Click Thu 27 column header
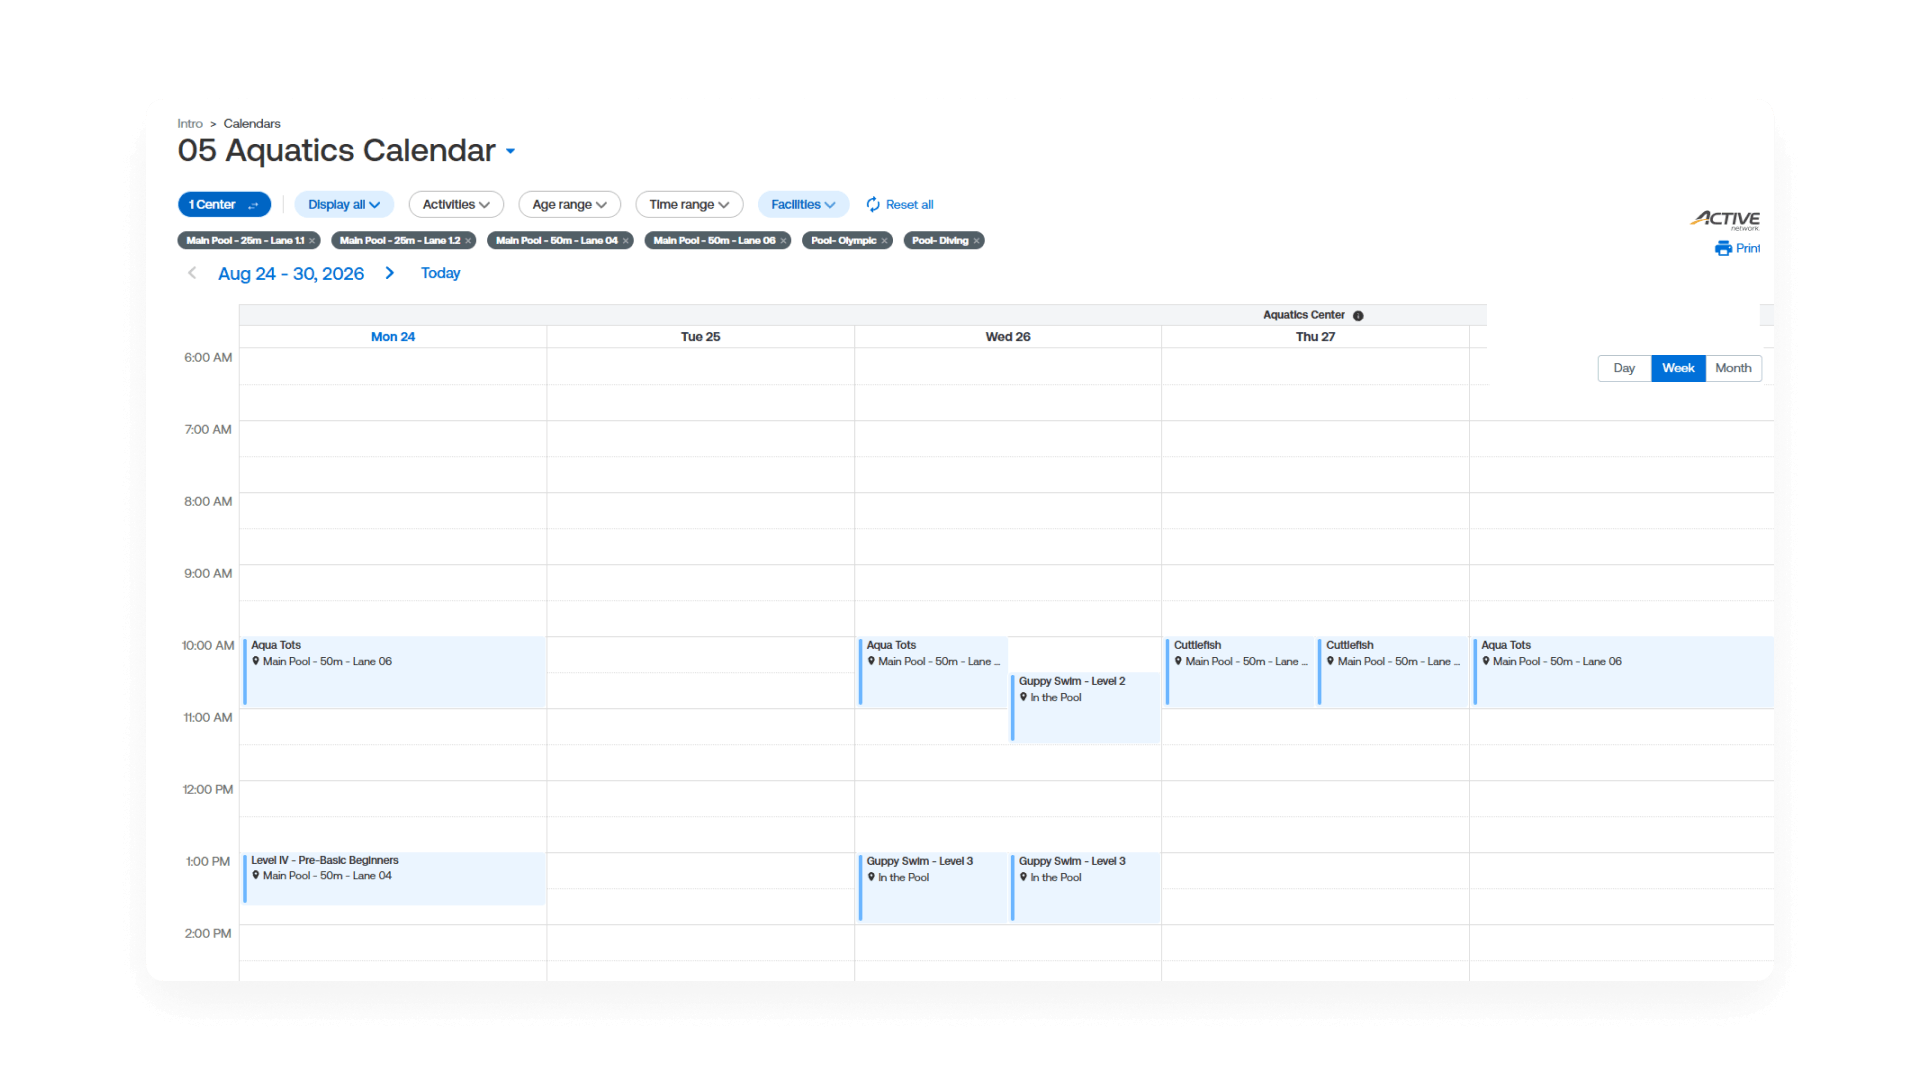Image resolution: width=1920 pixels, height=1080 pixels. coord(1315,337)
